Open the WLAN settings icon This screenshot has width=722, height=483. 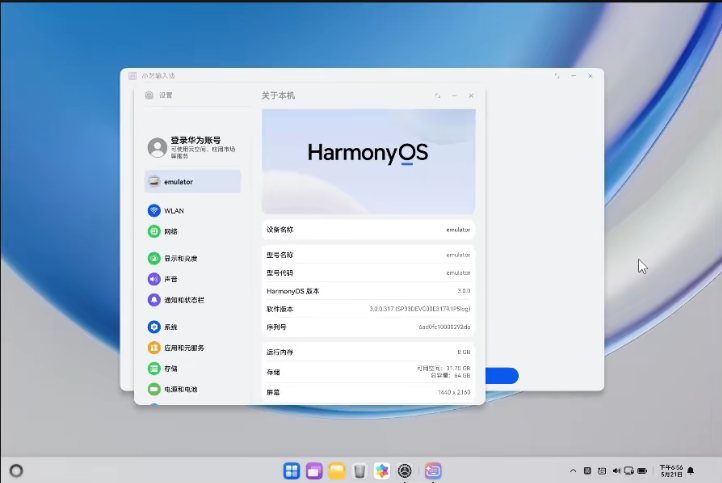pyautogui.click(x=154, y=210)
